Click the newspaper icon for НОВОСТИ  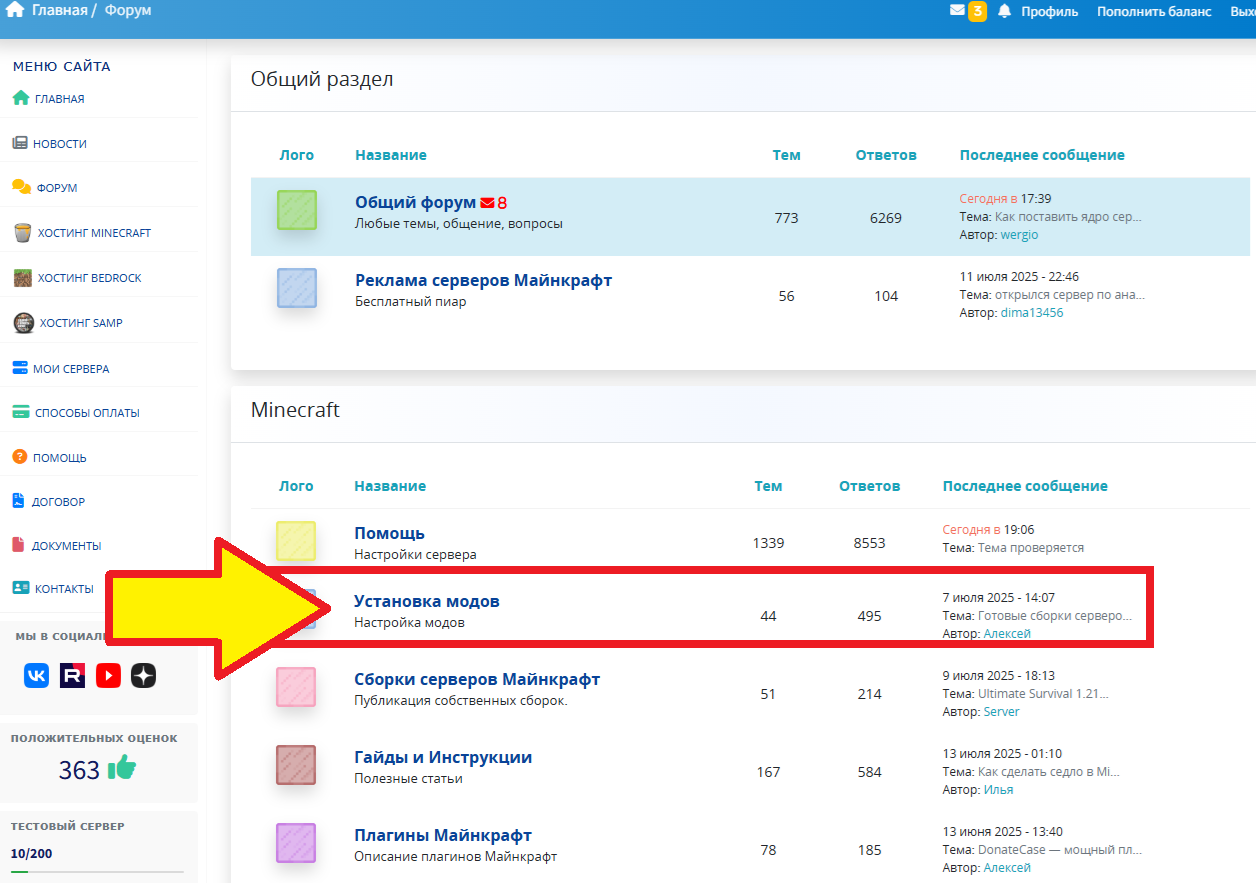click(21, 143)
